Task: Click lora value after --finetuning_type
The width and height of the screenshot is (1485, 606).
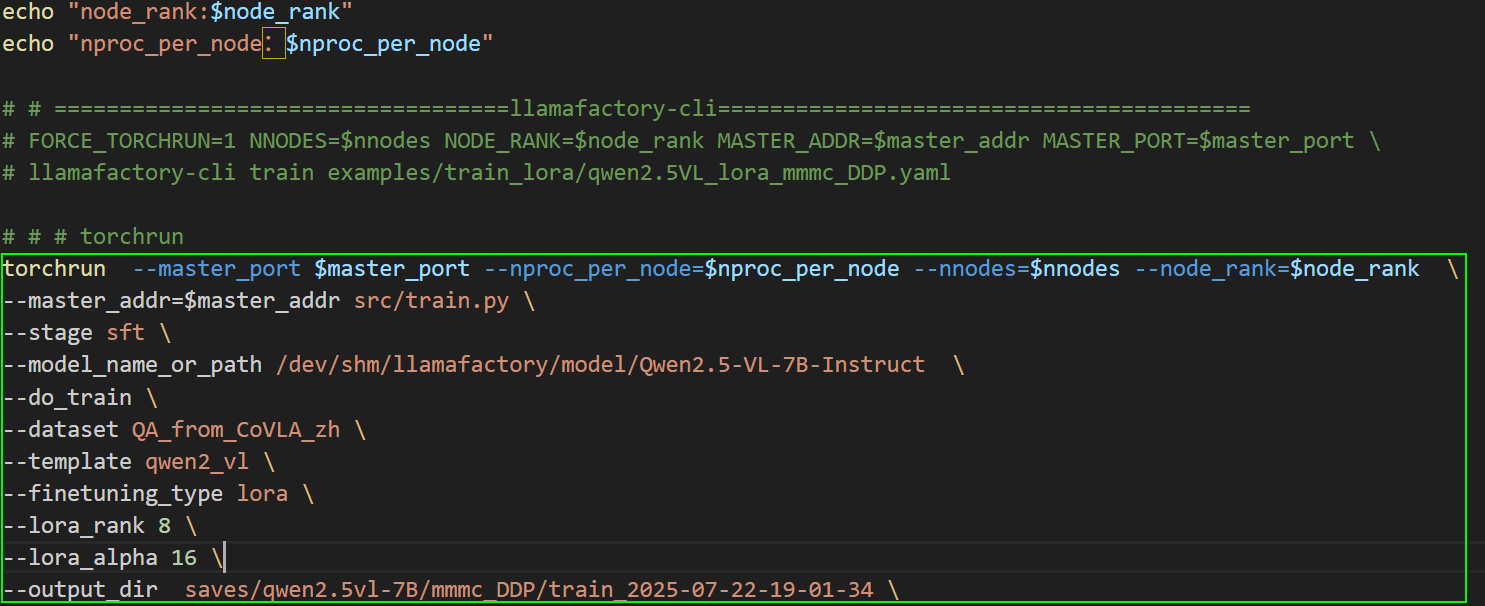Action: coord(262,494)
